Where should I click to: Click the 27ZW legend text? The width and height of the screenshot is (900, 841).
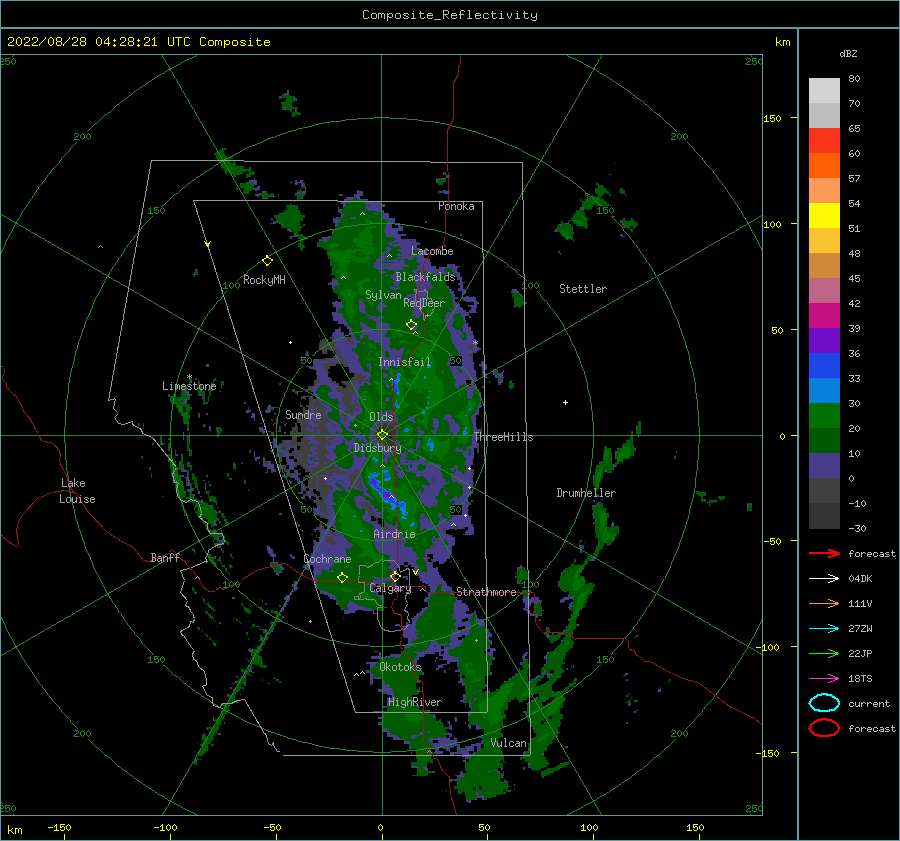[860, 629]
